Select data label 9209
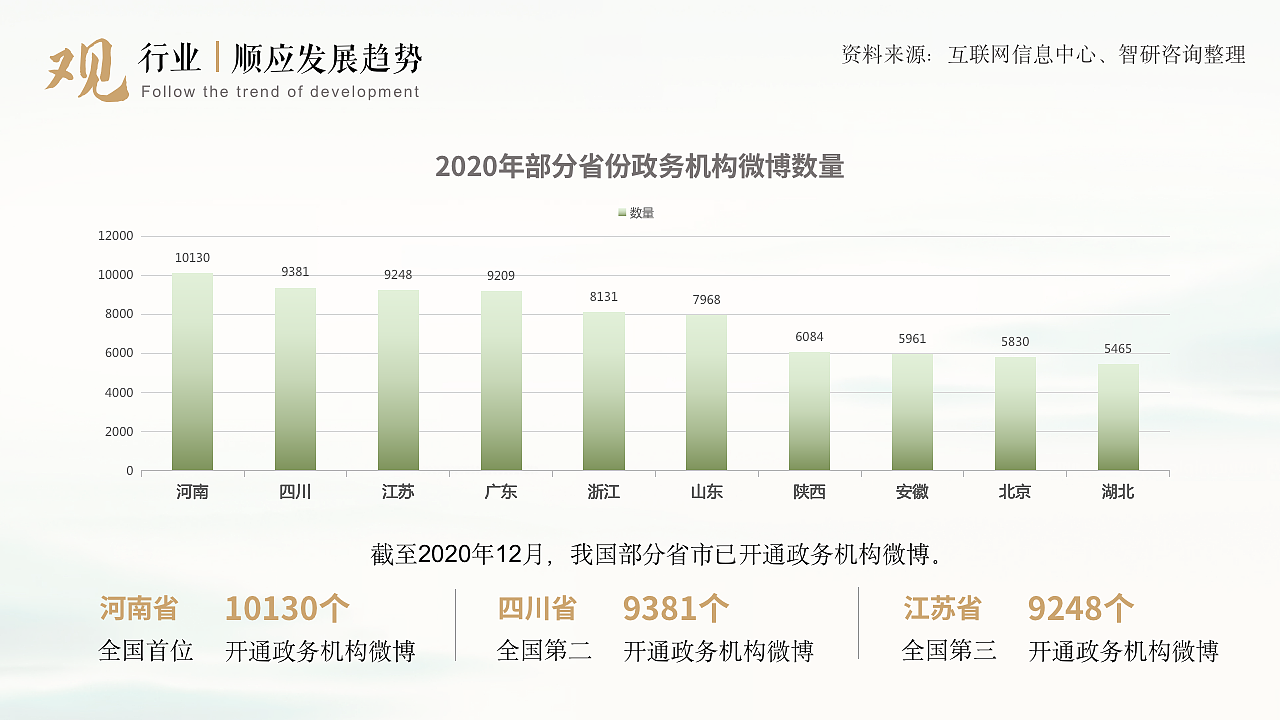The image size is (1280, 720). click(501, 276)
